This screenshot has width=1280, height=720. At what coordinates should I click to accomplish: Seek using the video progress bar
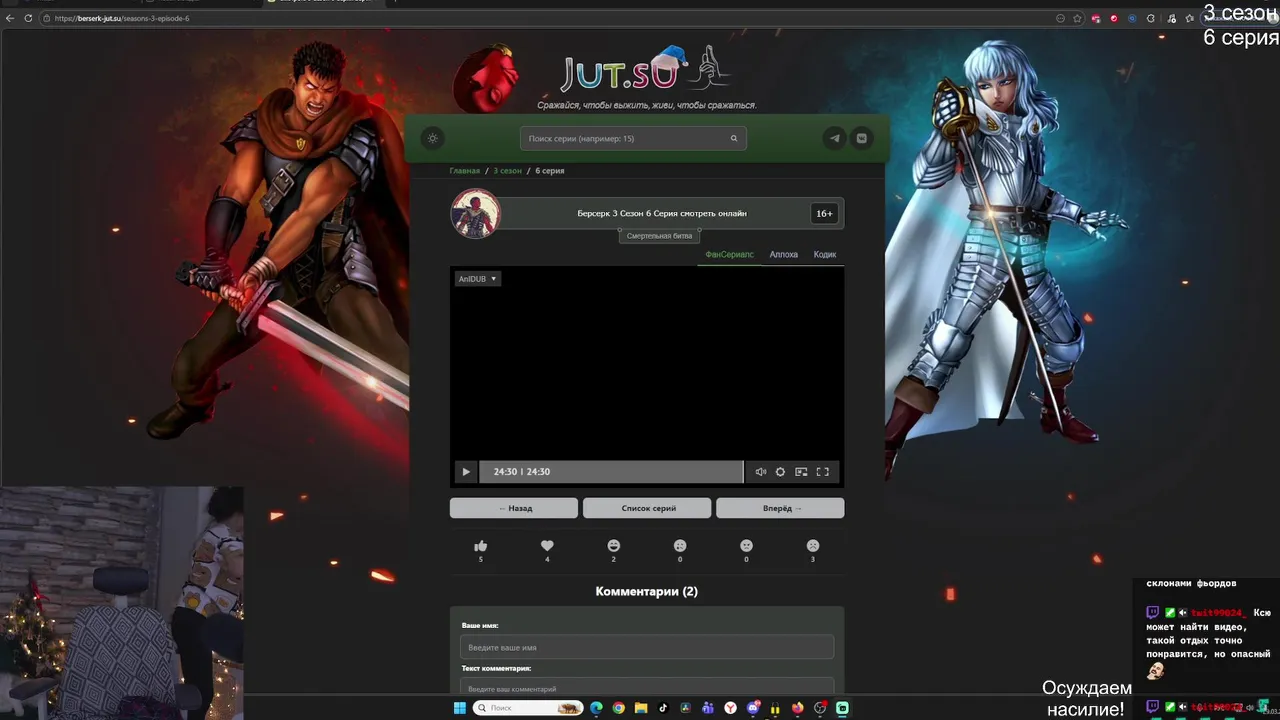(611, 472)
